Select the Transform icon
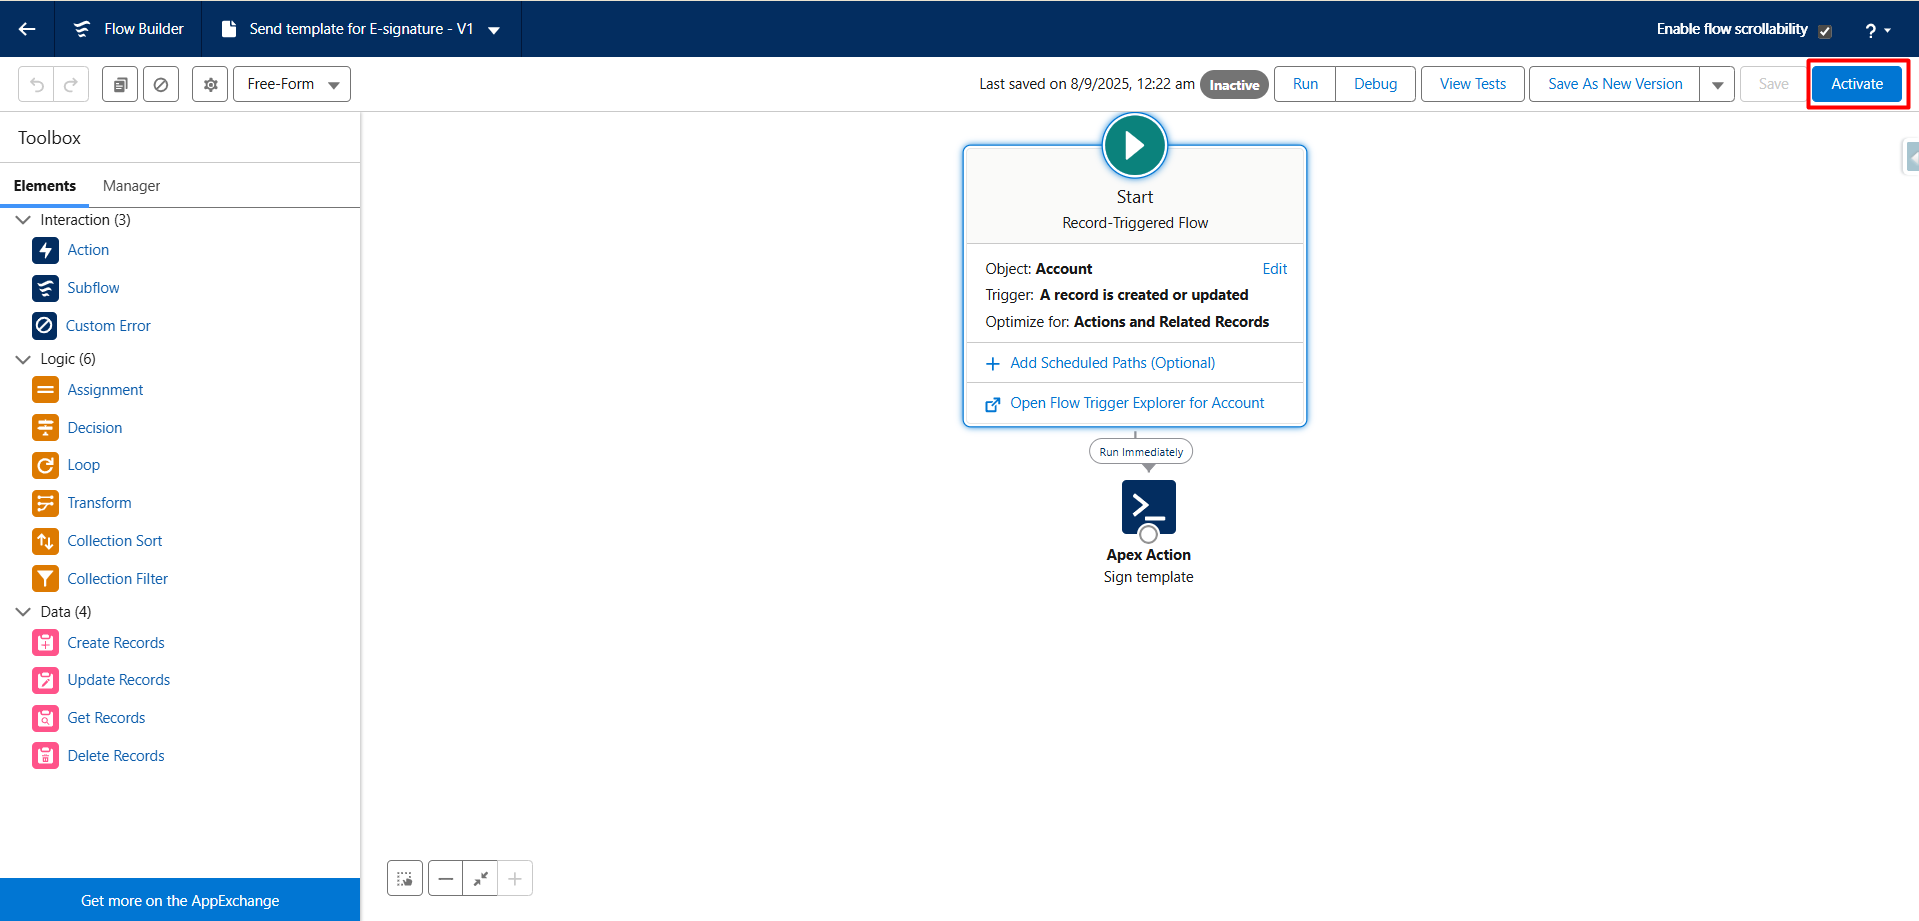The width and height of the screenshot is (1919, 921). [x=45, y=503]
